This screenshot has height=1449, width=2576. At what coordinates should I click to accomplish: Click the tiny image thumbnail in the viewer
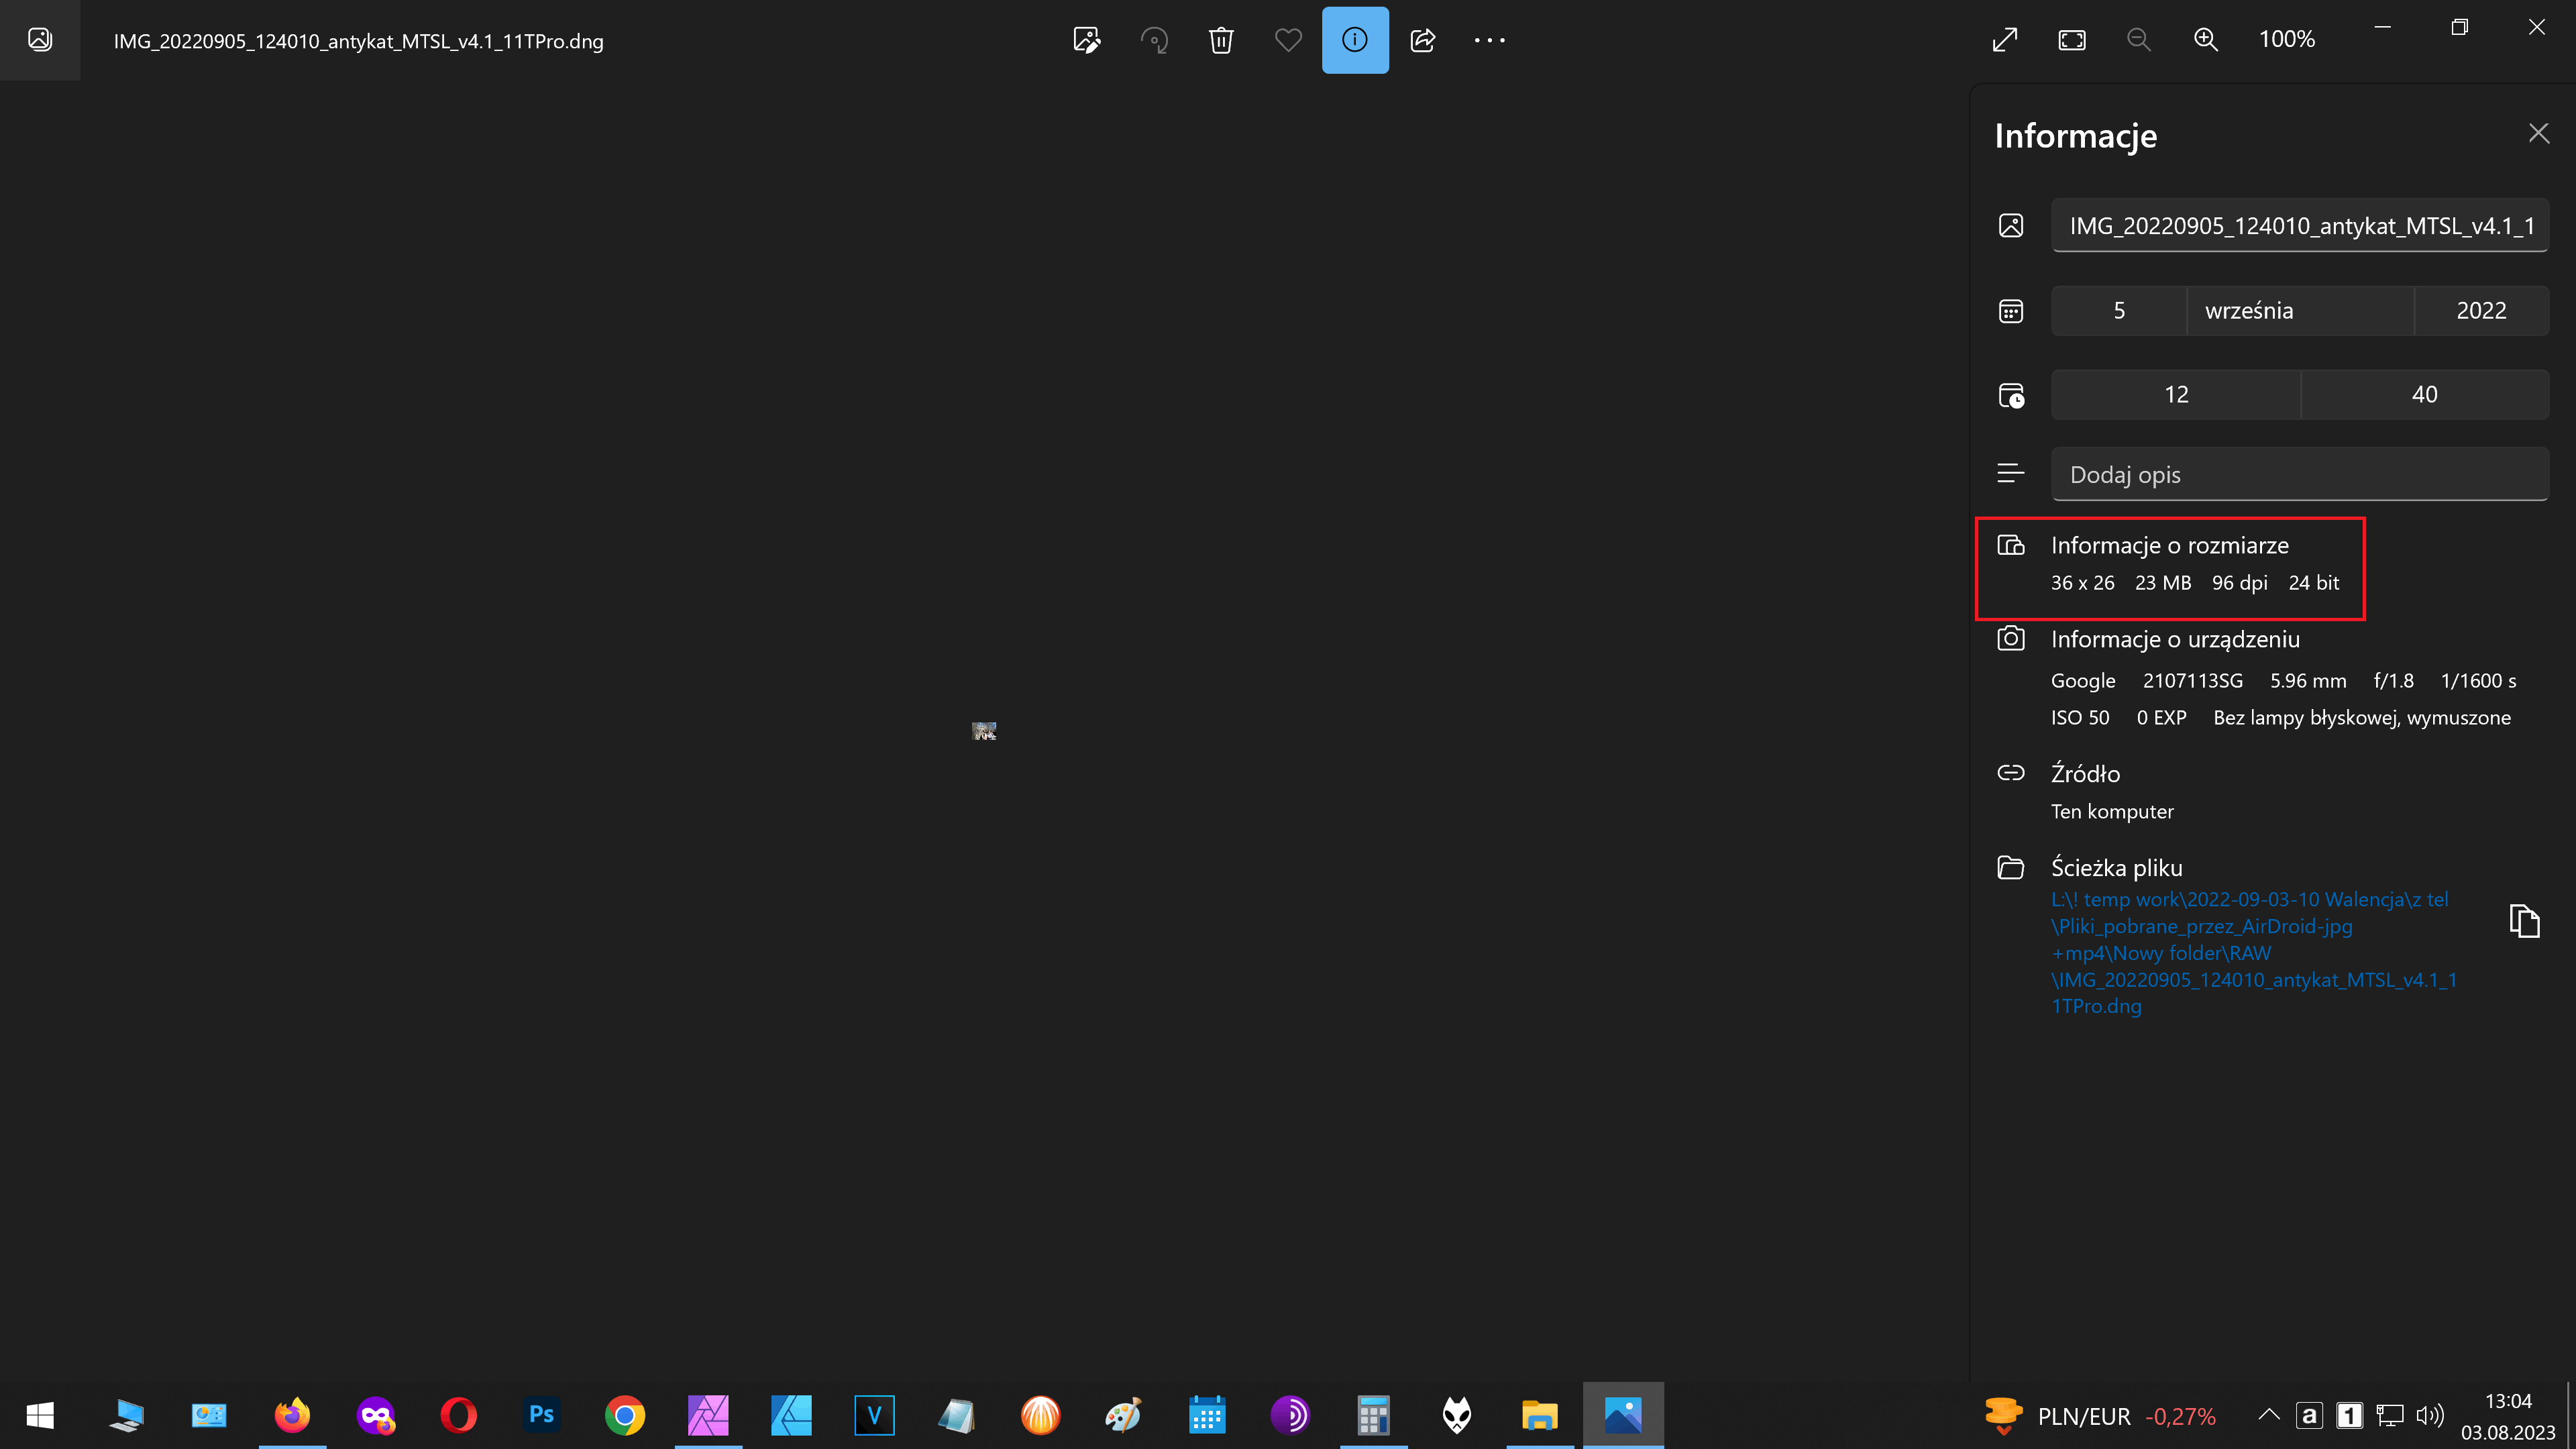984,731
